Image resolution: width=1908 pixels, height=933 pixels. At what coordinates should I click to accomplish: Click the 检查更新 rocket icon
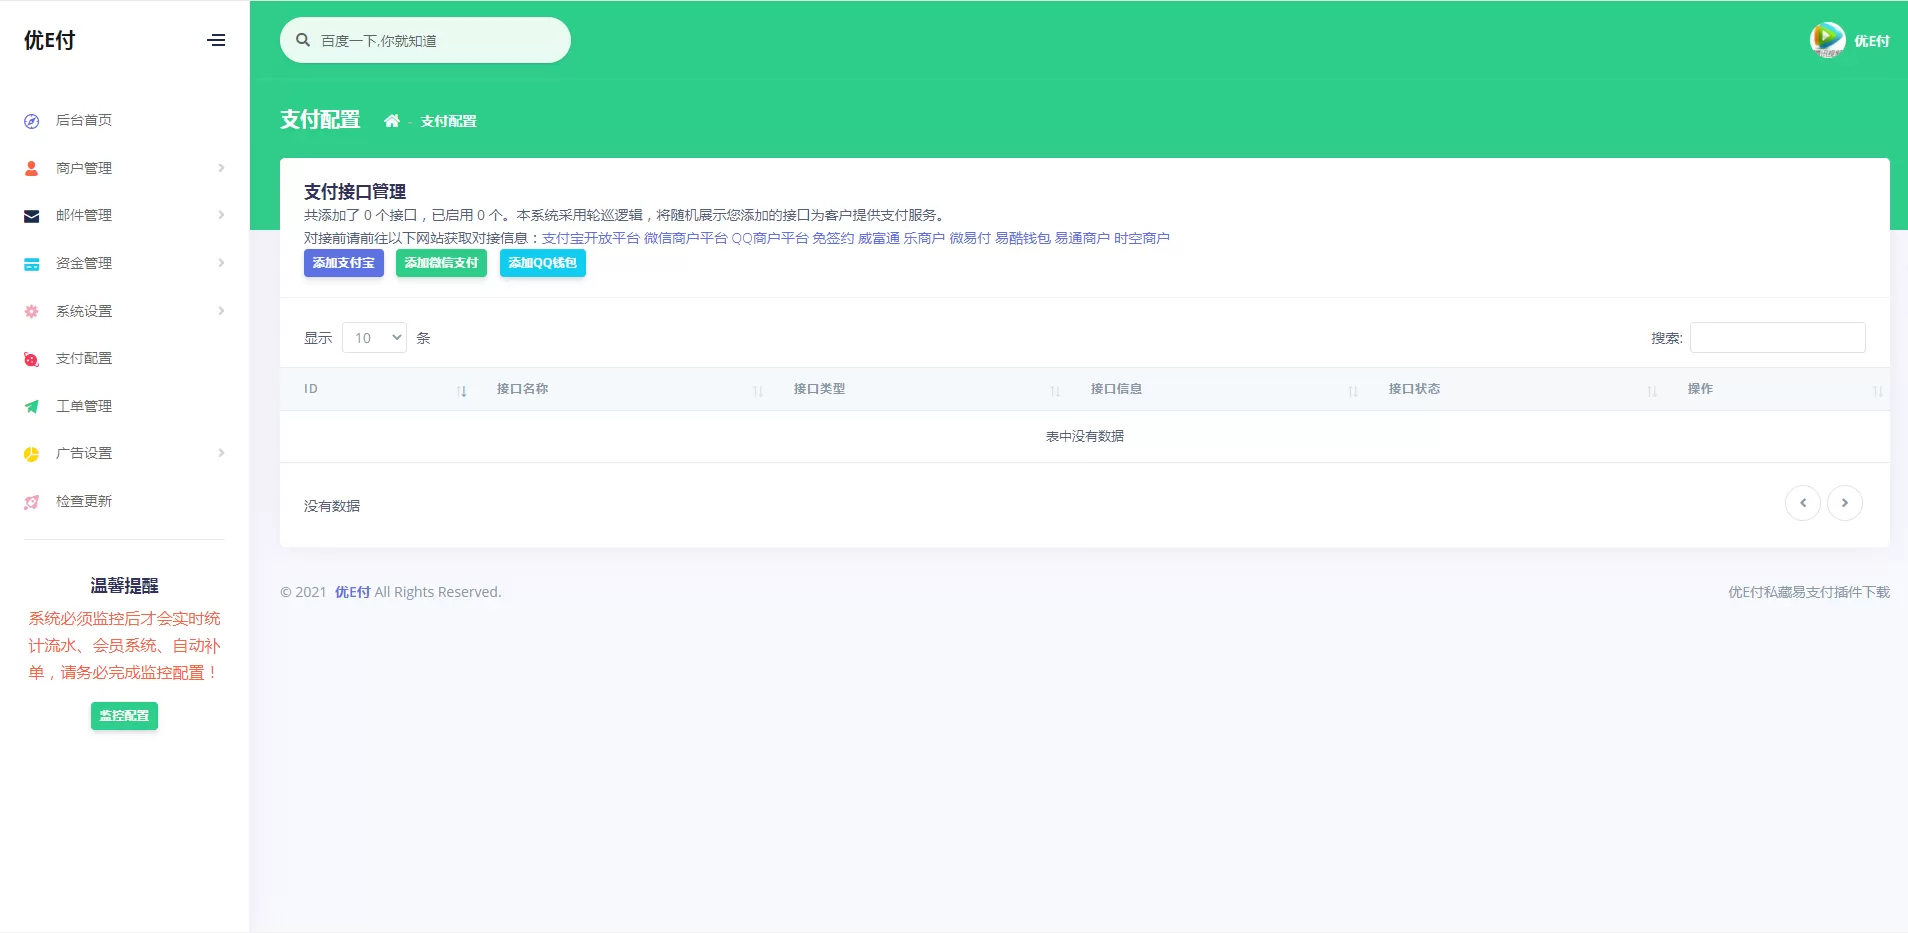pos(32,502)
